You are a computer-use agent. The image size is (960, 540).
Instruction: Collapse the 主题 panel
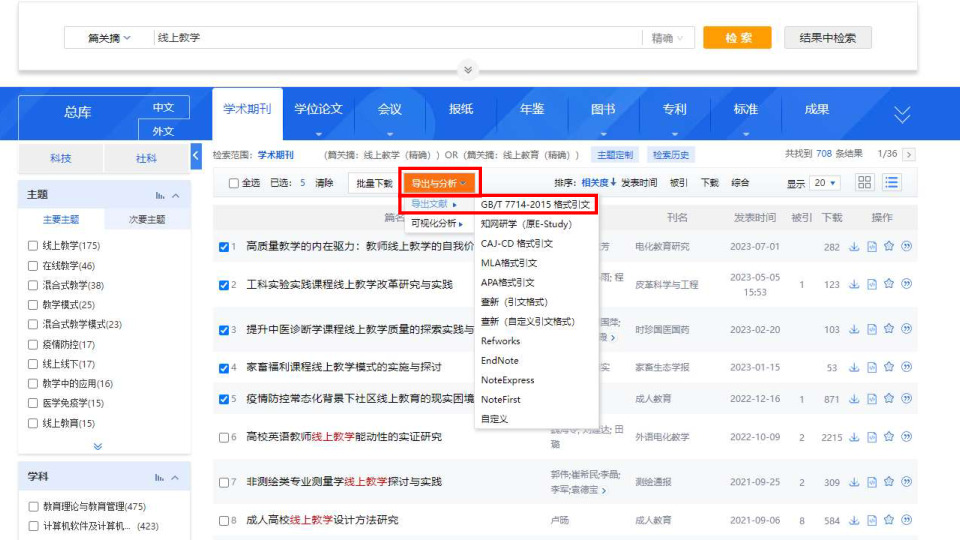coord(176,195)
